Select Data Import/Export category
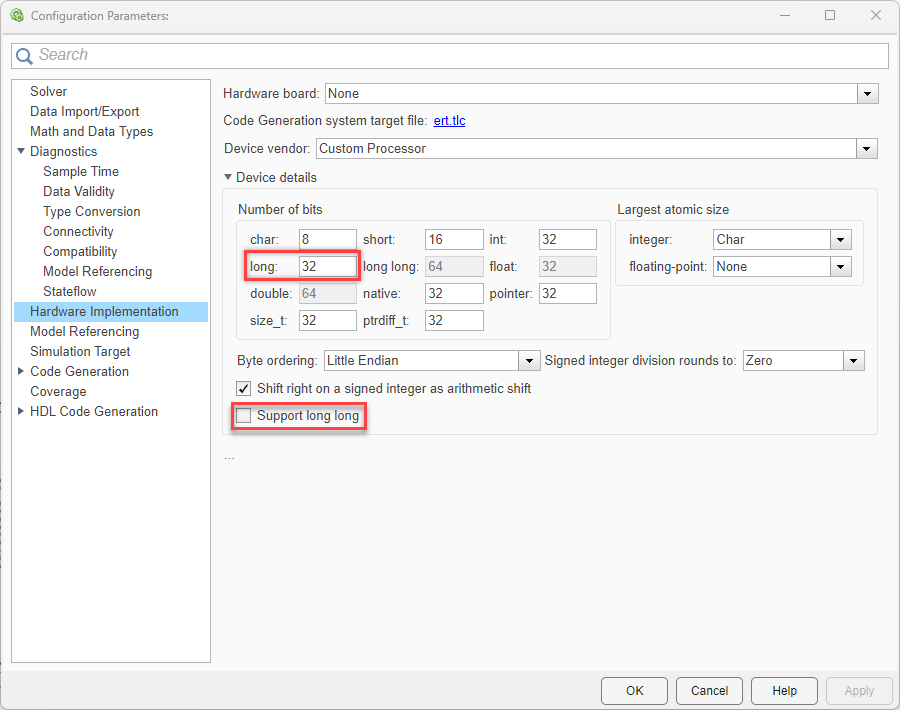 [x=85, y=112]
